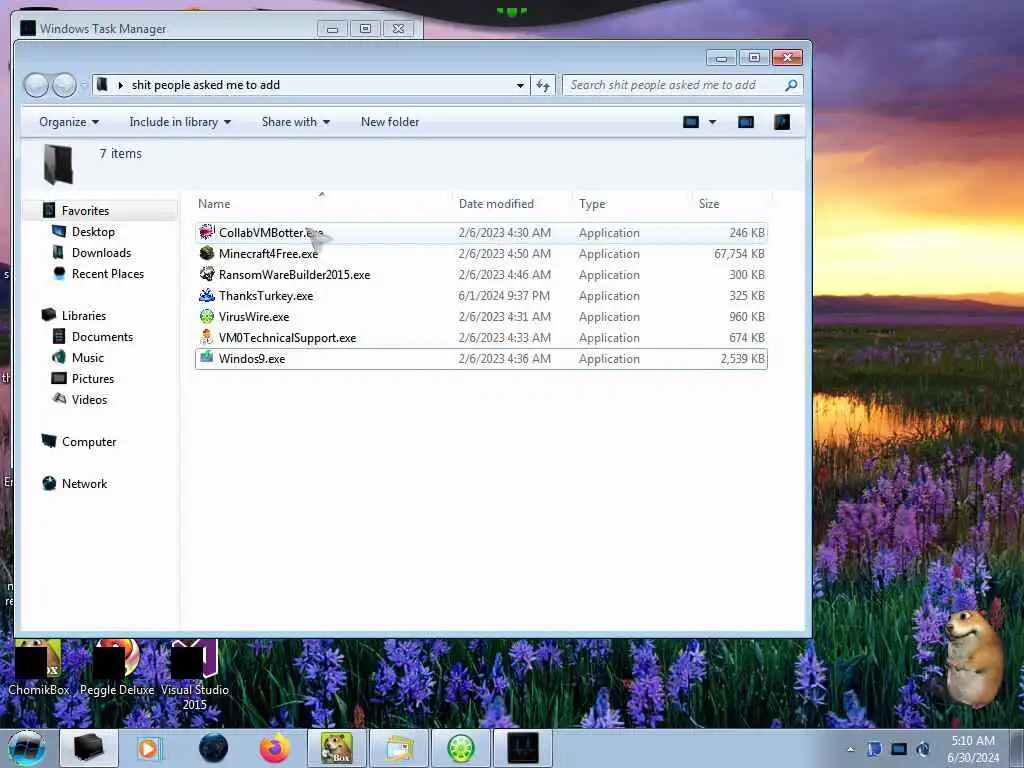The width and height of the screenshot is (1024, 768).
Task: Open Recent Places in navigation pane
Action: pos(108,274)
